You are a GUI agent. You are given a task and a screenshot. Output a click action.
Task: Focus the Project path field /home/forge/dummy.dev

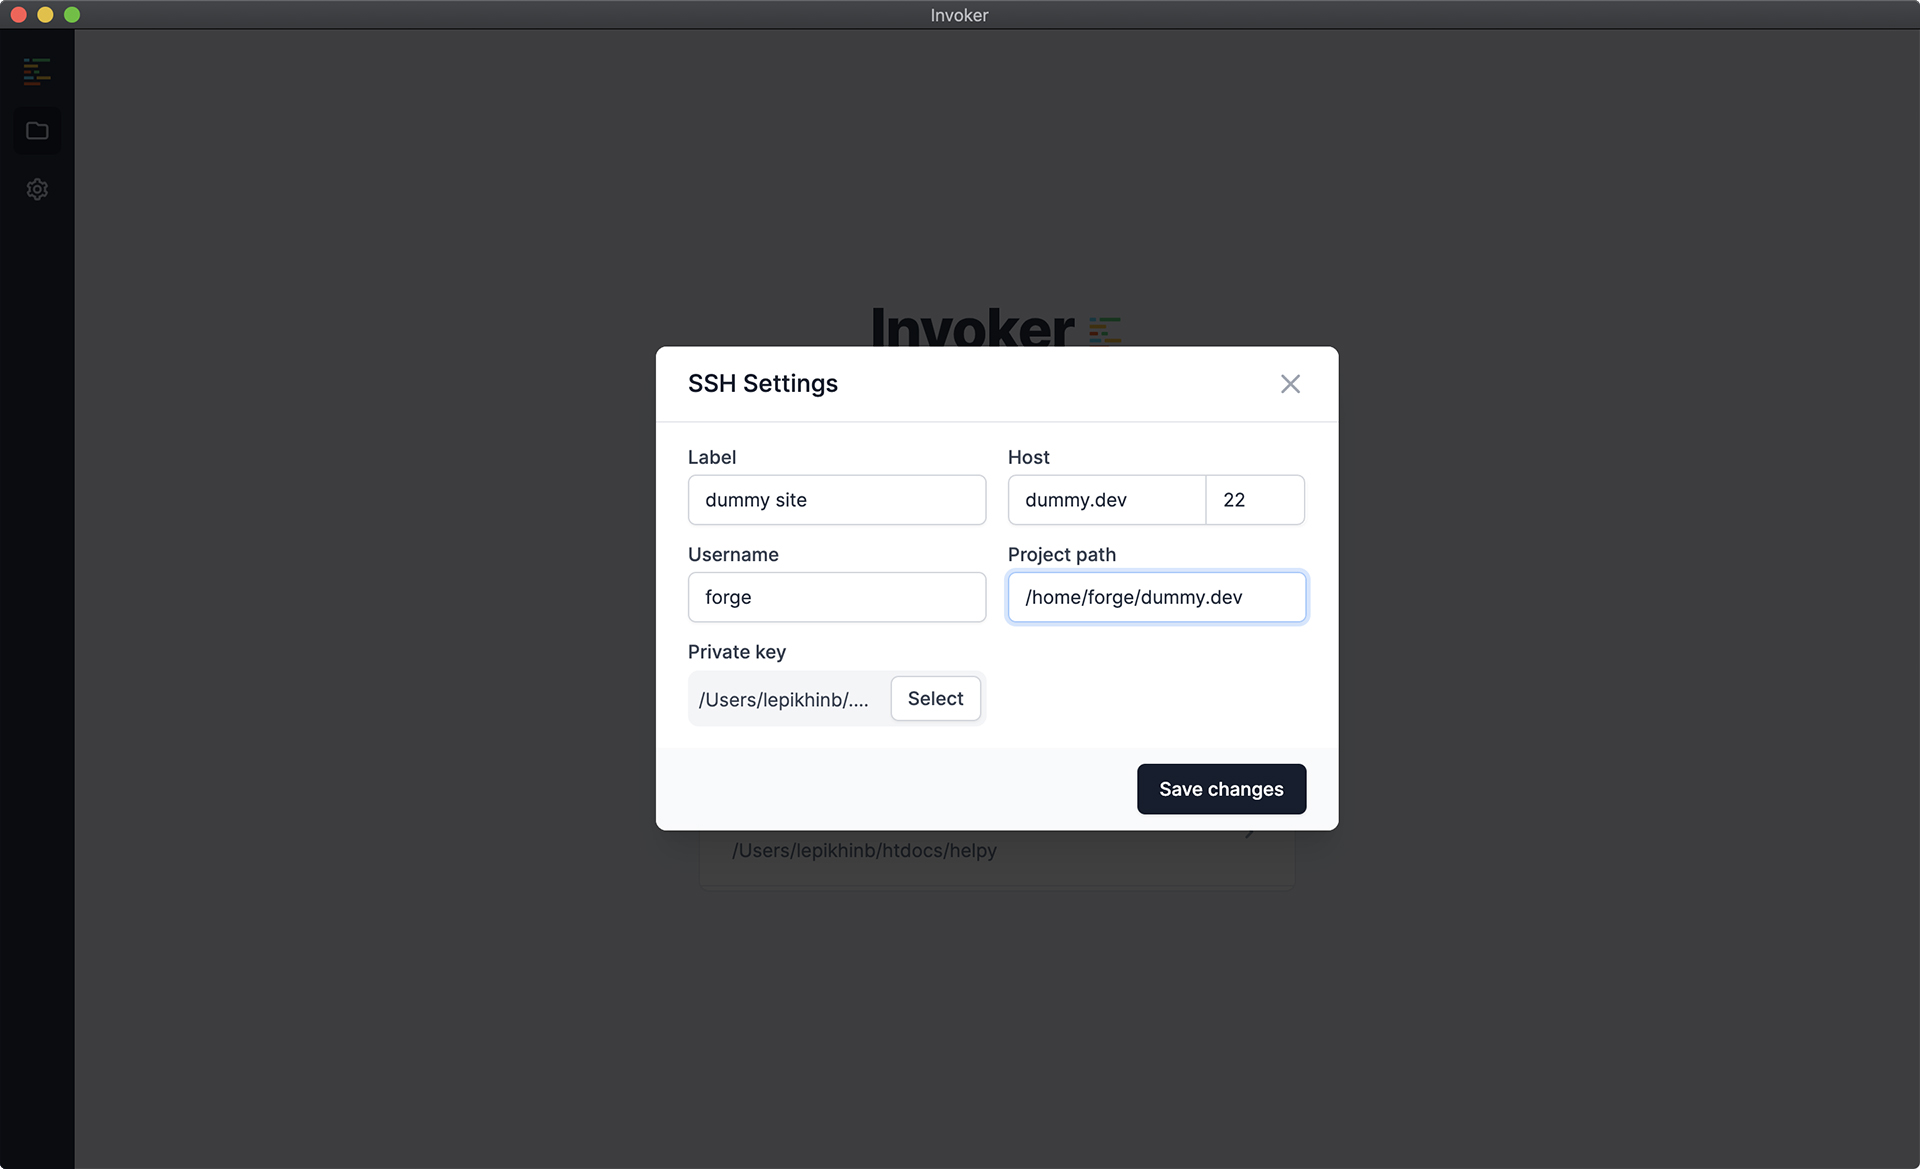(x=1156, y=597)
